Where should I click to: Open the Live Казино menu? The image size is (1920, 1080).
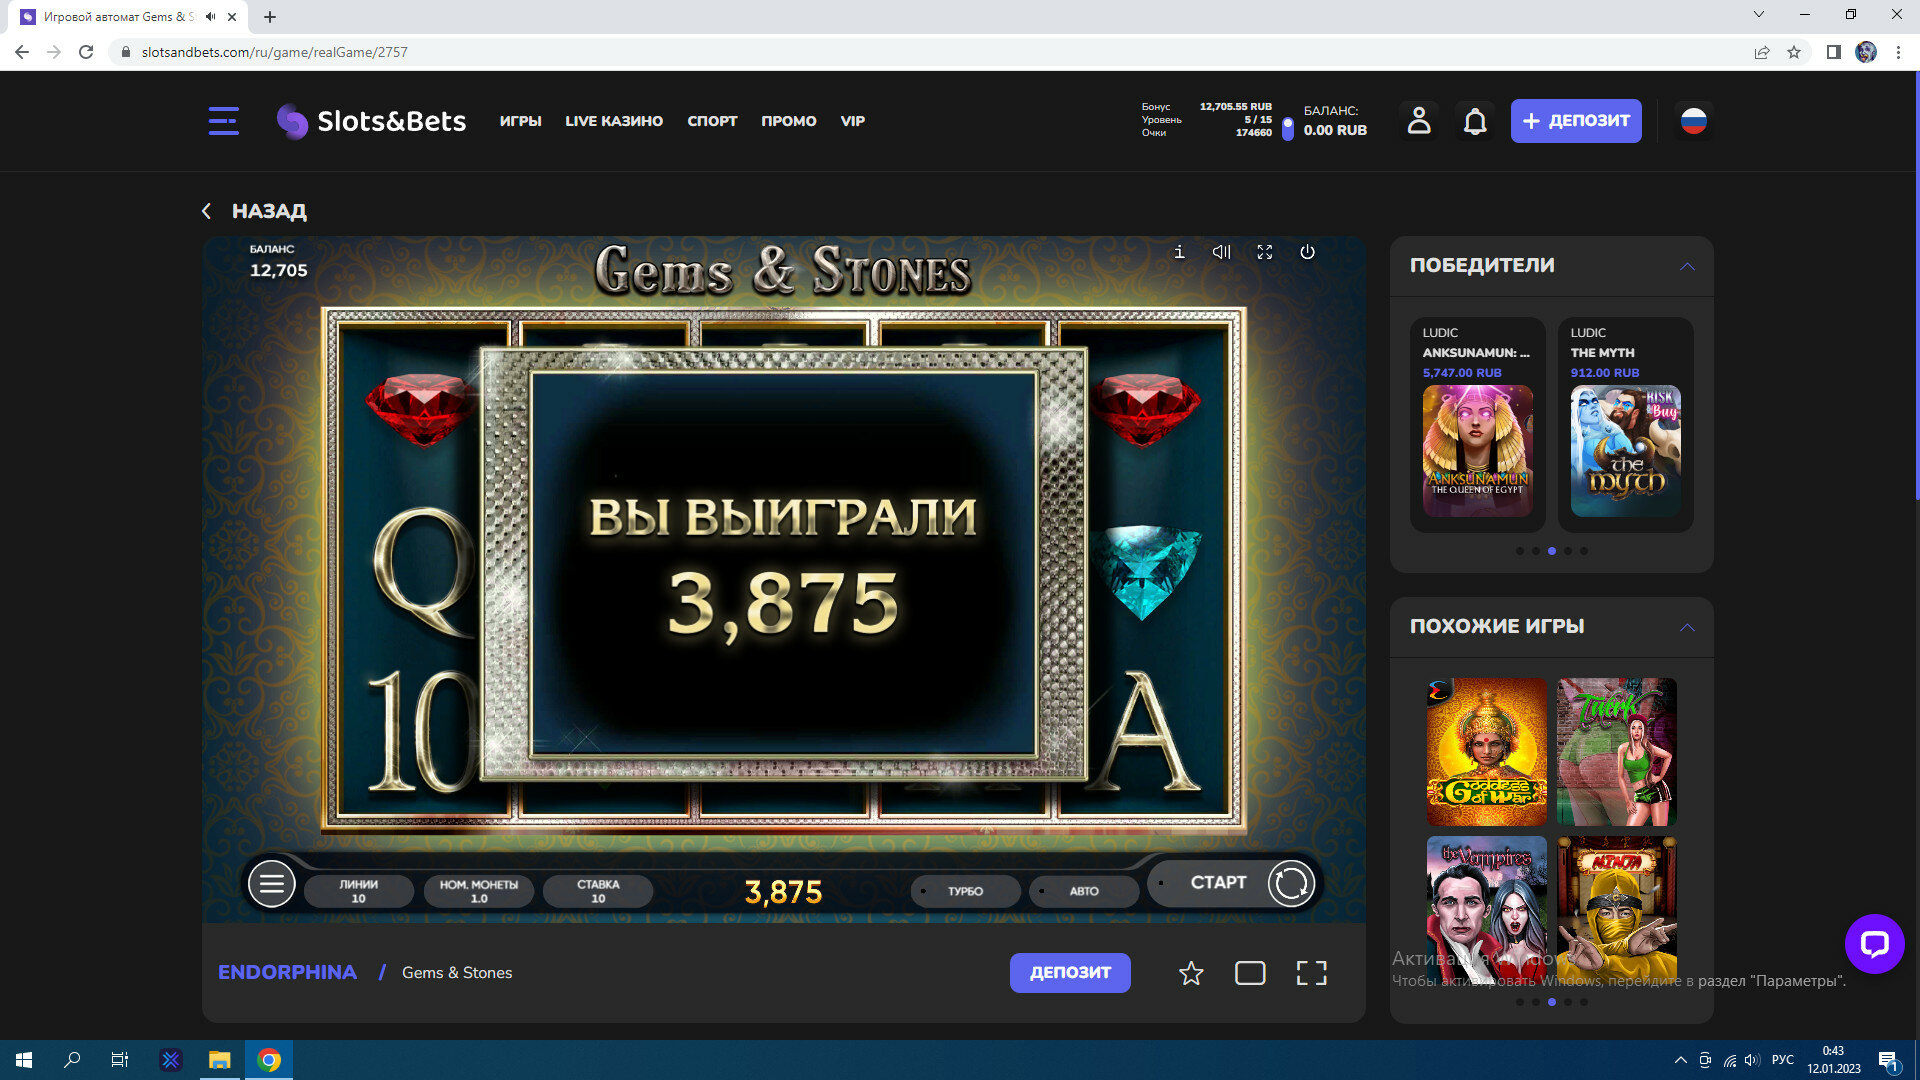point(613,121)
